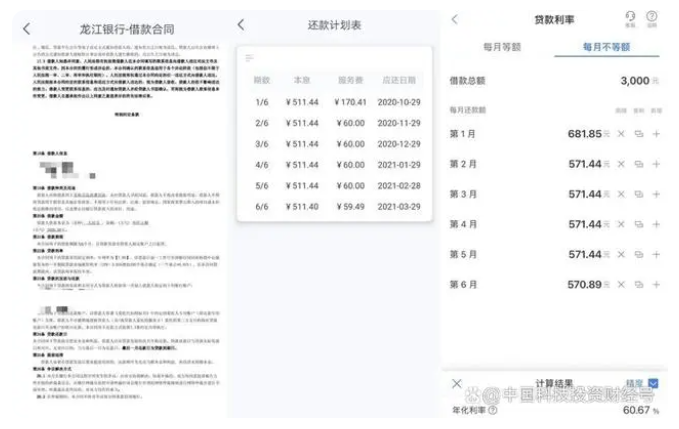Tap back arrow on 还款计划表 screen
The image size is (679, 429).
tap(241, 24)
